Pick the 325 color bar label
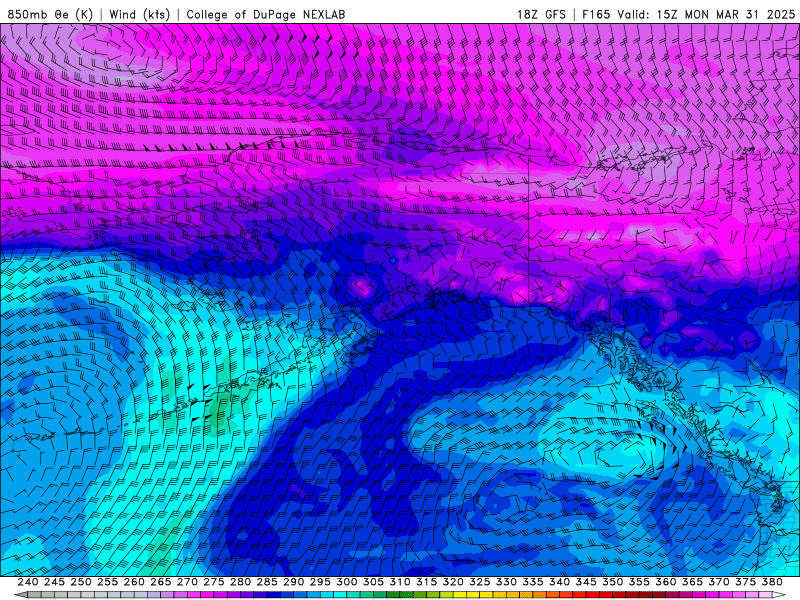 click(x=480, y=582)
